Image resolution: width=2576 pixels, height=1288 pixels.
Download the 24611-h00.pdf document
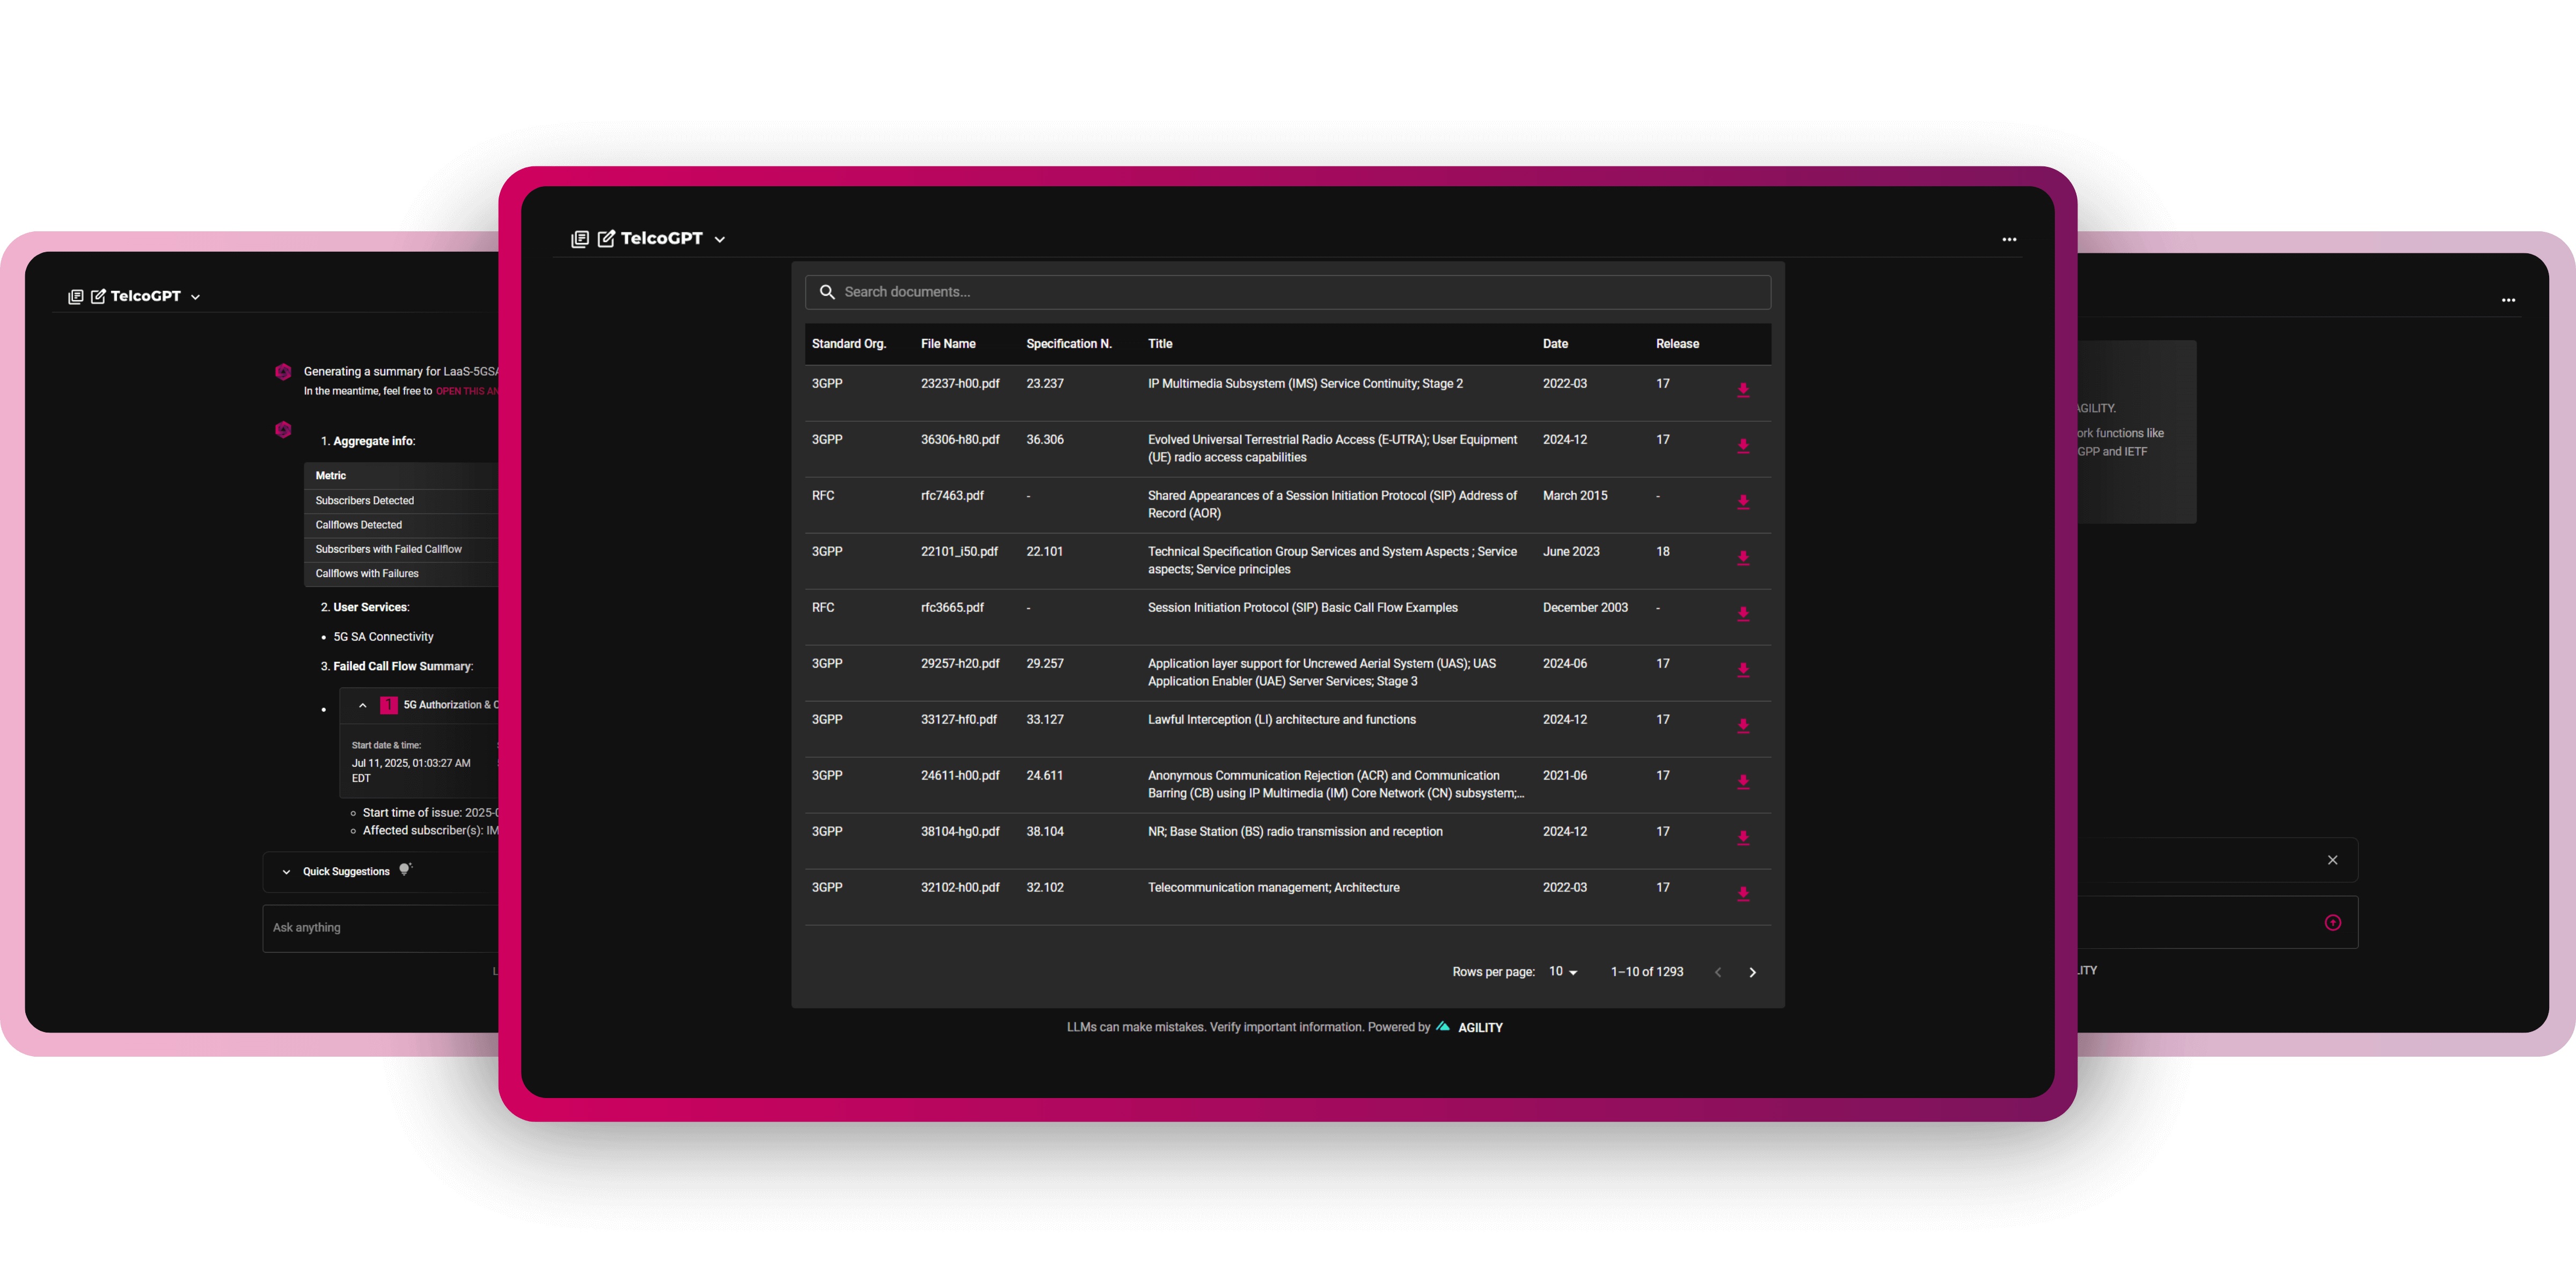click(1743, 782)
